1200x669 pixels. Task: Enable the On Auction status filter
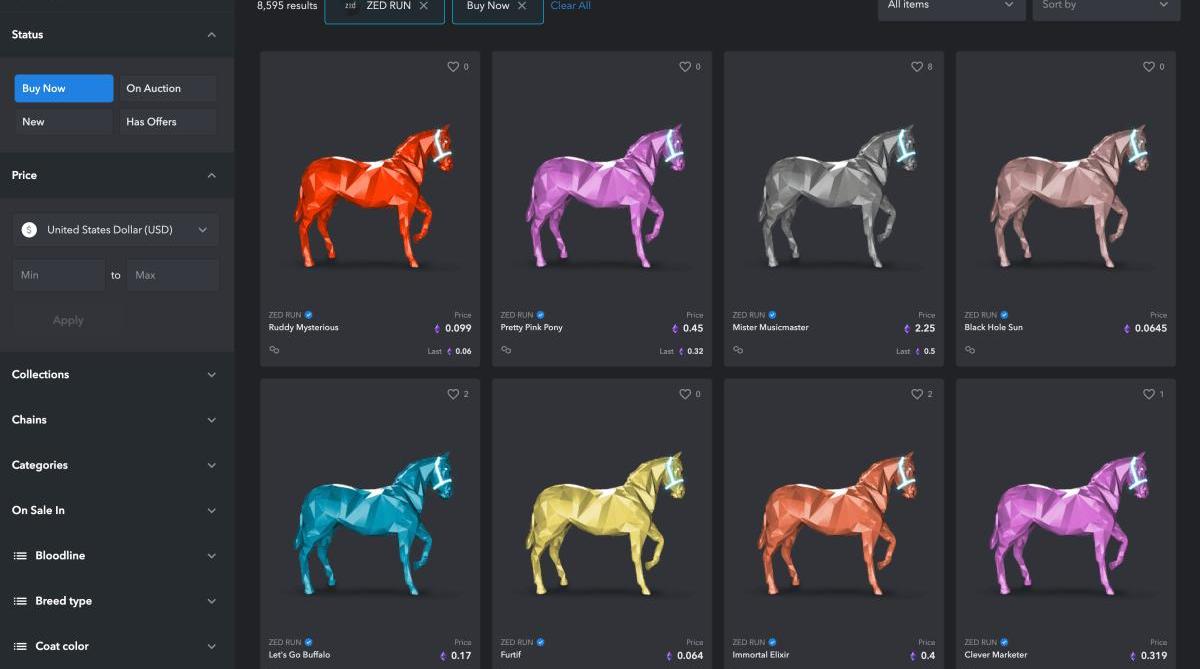pos(168,88)
